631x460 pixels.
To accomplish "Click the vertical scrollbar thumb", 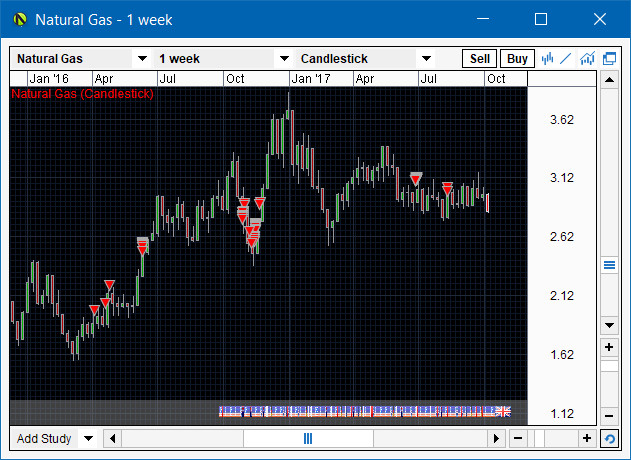I will pyautogui.click(x=609, y=265).
